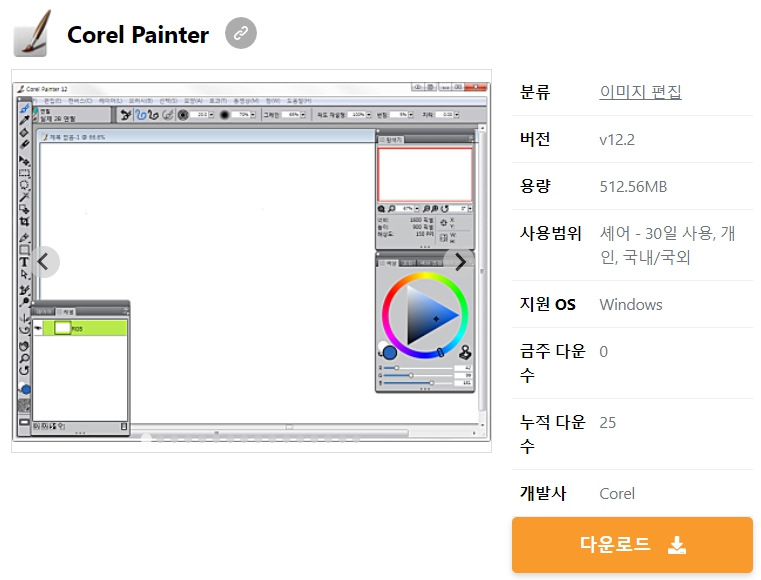This screenshot has height=580, width=761.
Task: Select the Grabber hand tool in the Painter toolbox
Action: 24,346
